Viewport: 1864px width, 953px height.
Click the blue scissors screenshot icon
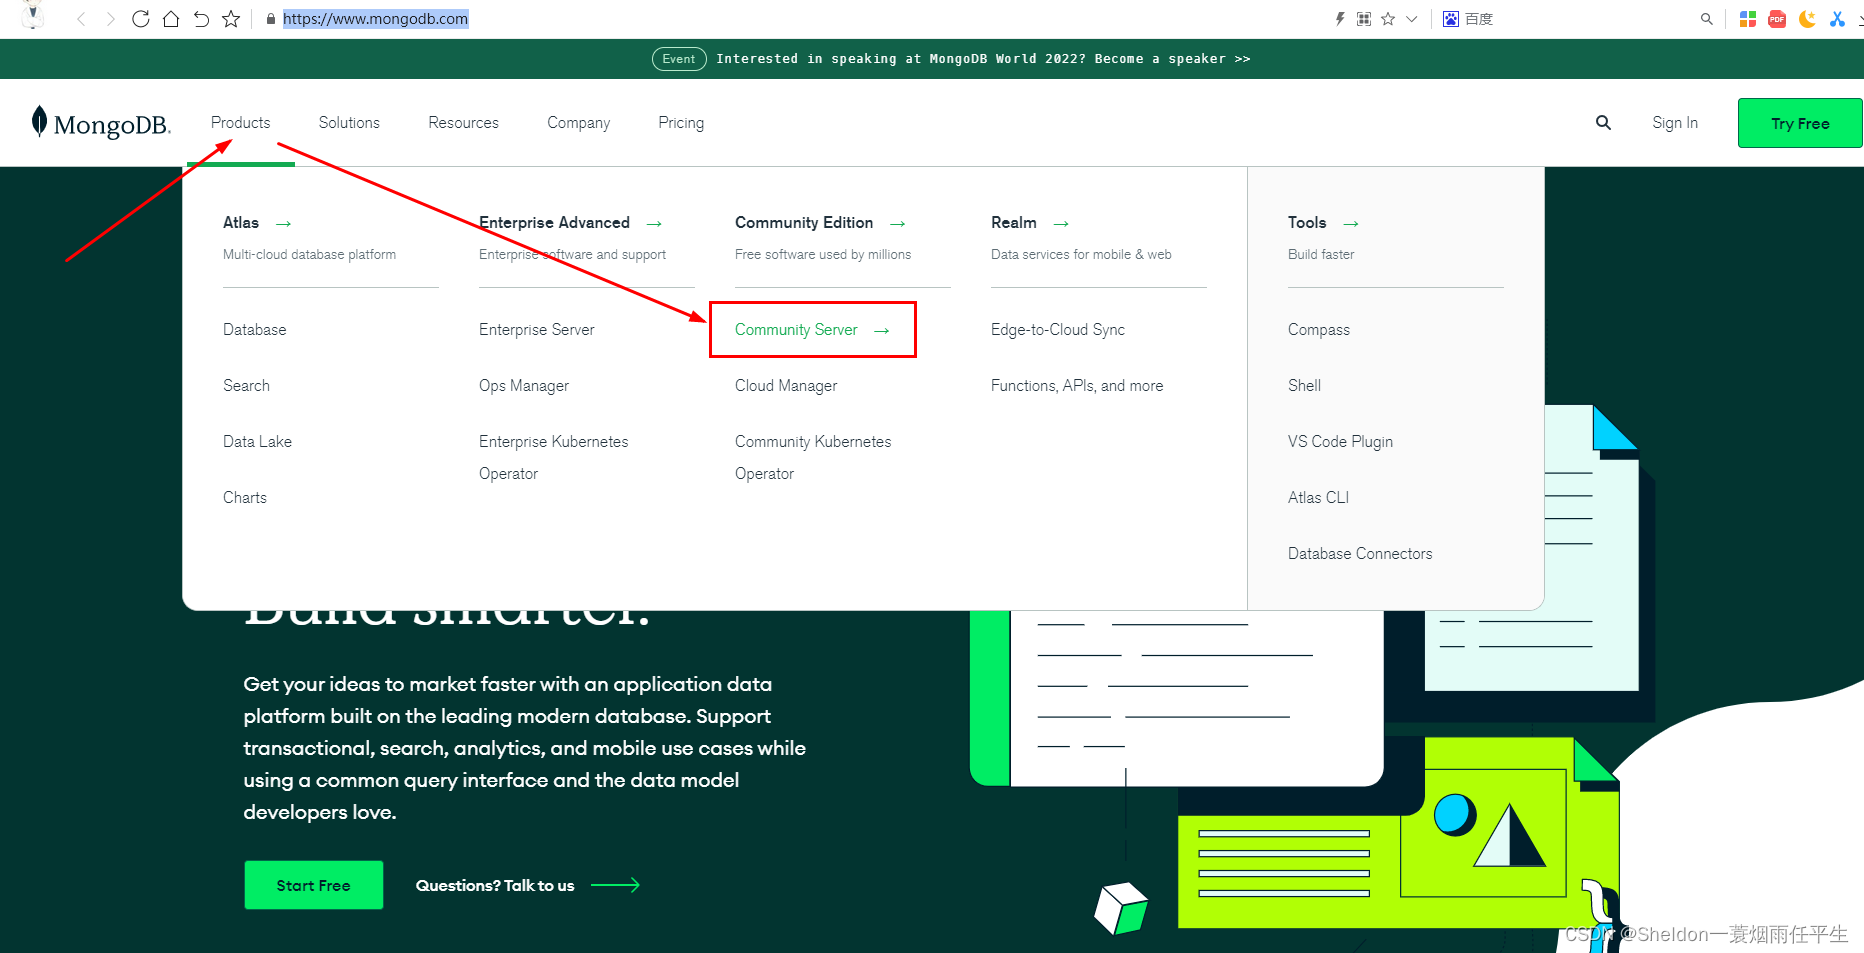(1837, 19)
